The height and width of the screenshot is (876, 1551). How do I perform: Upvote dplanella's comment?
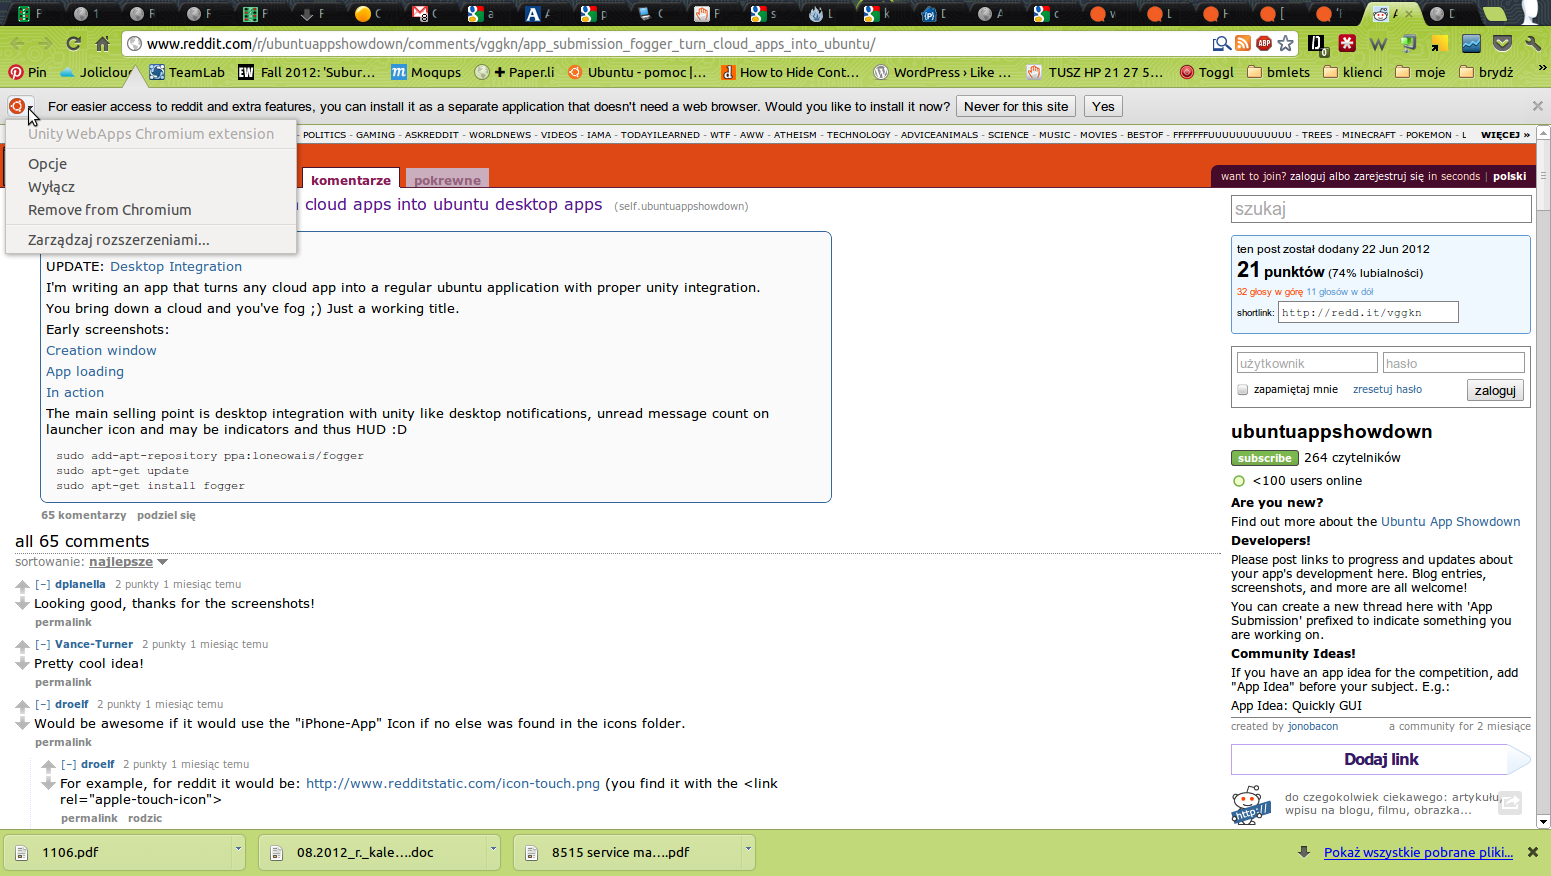pos(22,585)
